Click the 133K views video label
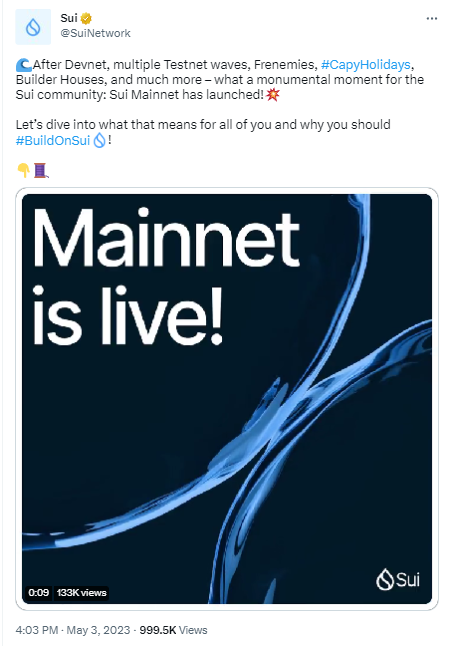This screenshot has height=646, width=450. (x=82, y=592)
